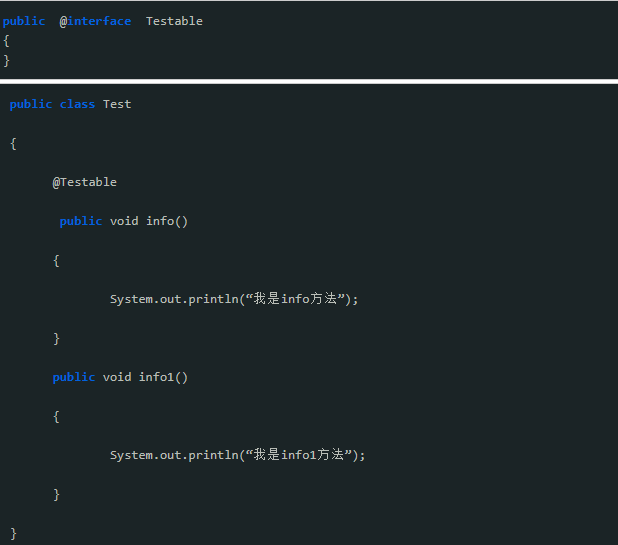Click the @interface keyword in the top block
Screen dimensions: 618x545
coord(95,21)
